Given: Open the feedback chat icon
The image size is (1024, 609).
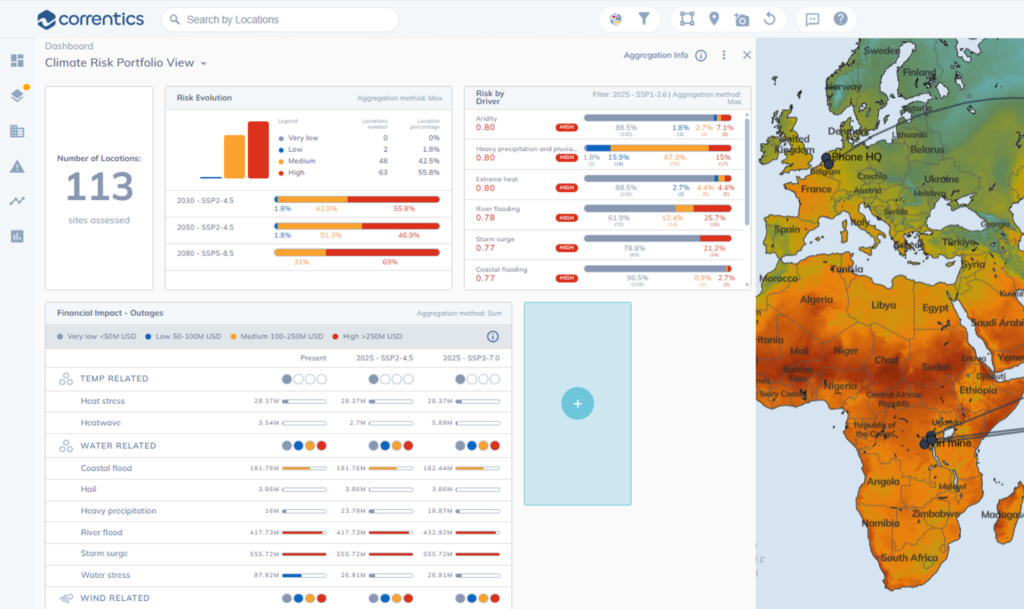Looking at the screenshot, I should tap(812, 20).
